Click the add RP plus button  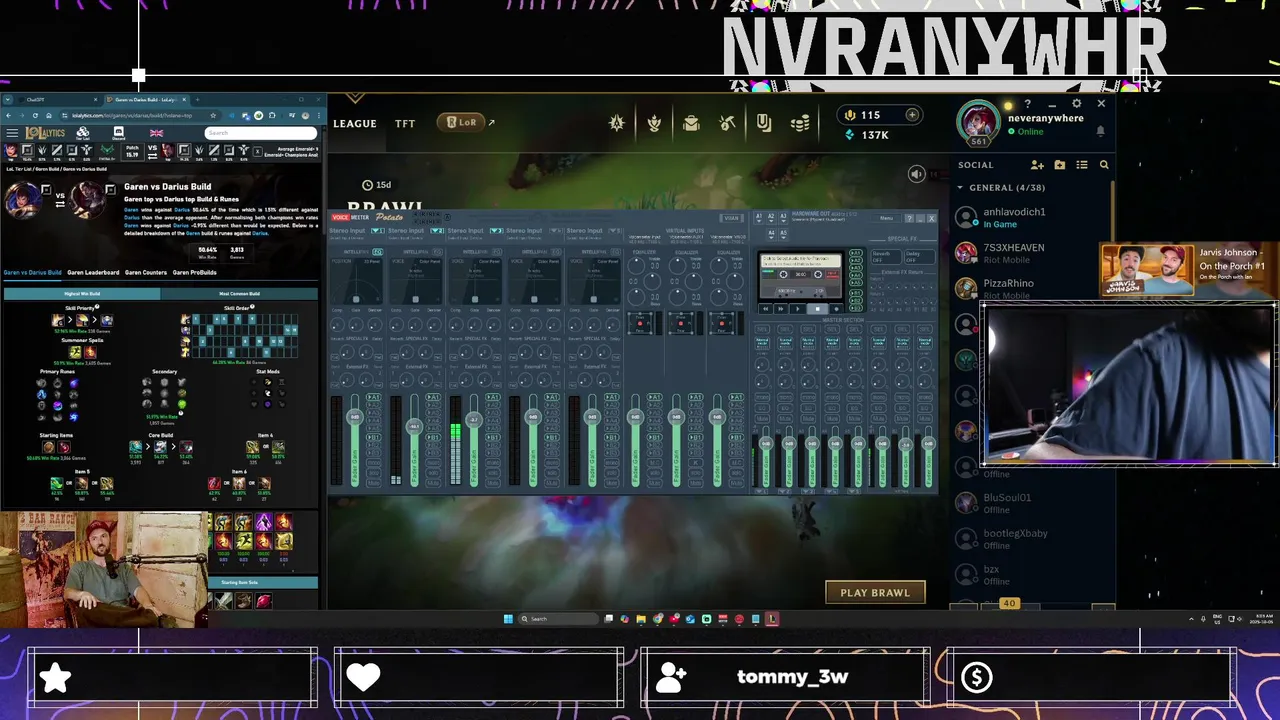[x=912, y=115]
